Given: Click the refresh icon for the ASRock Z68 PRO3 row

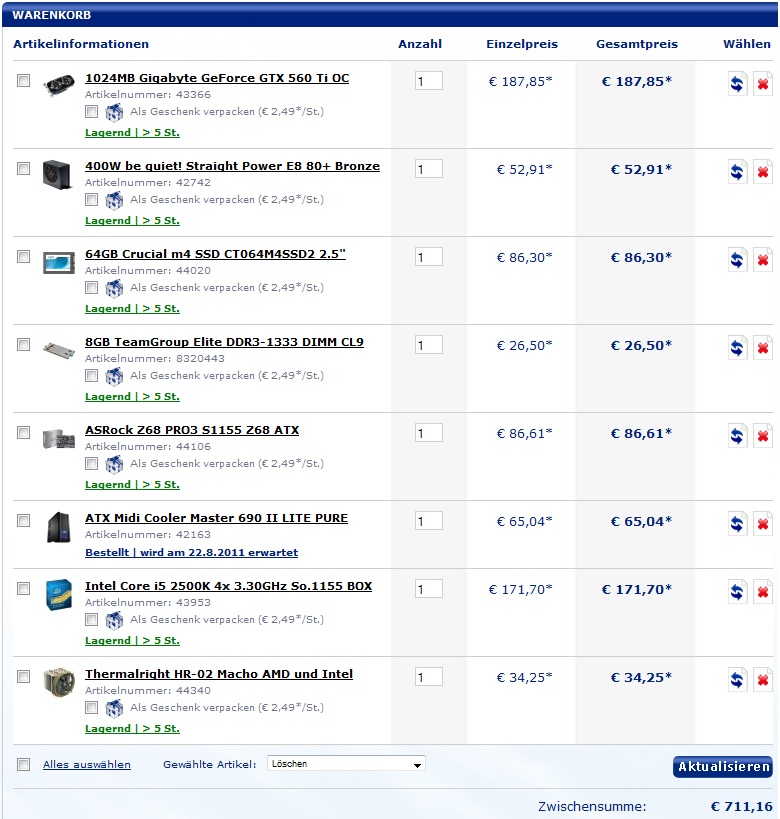Looking at the screenshot, I should tap(737, 436).
